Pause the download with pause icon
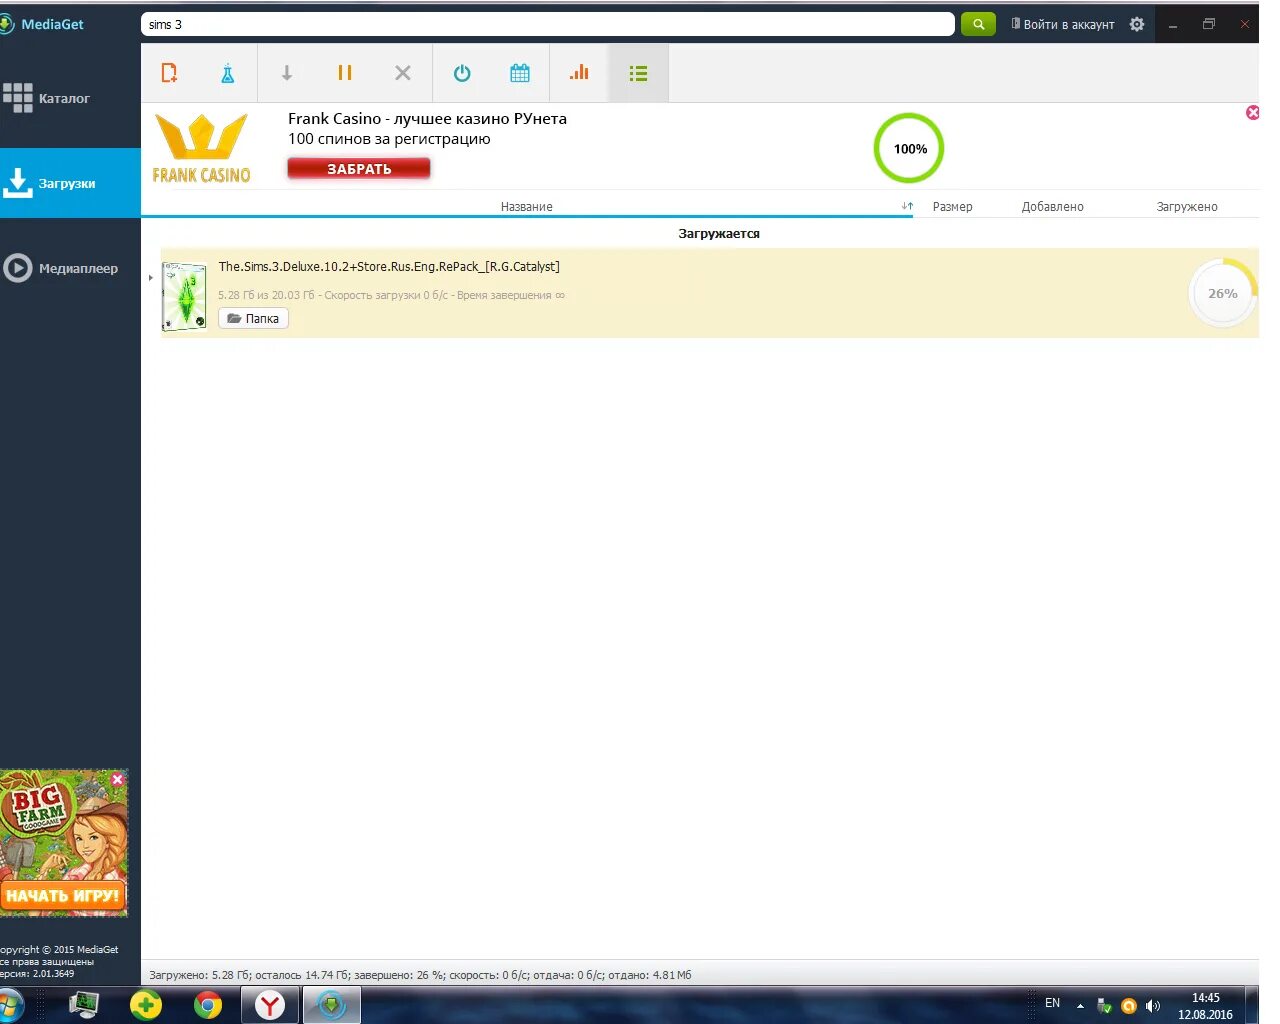 [345, 73]
